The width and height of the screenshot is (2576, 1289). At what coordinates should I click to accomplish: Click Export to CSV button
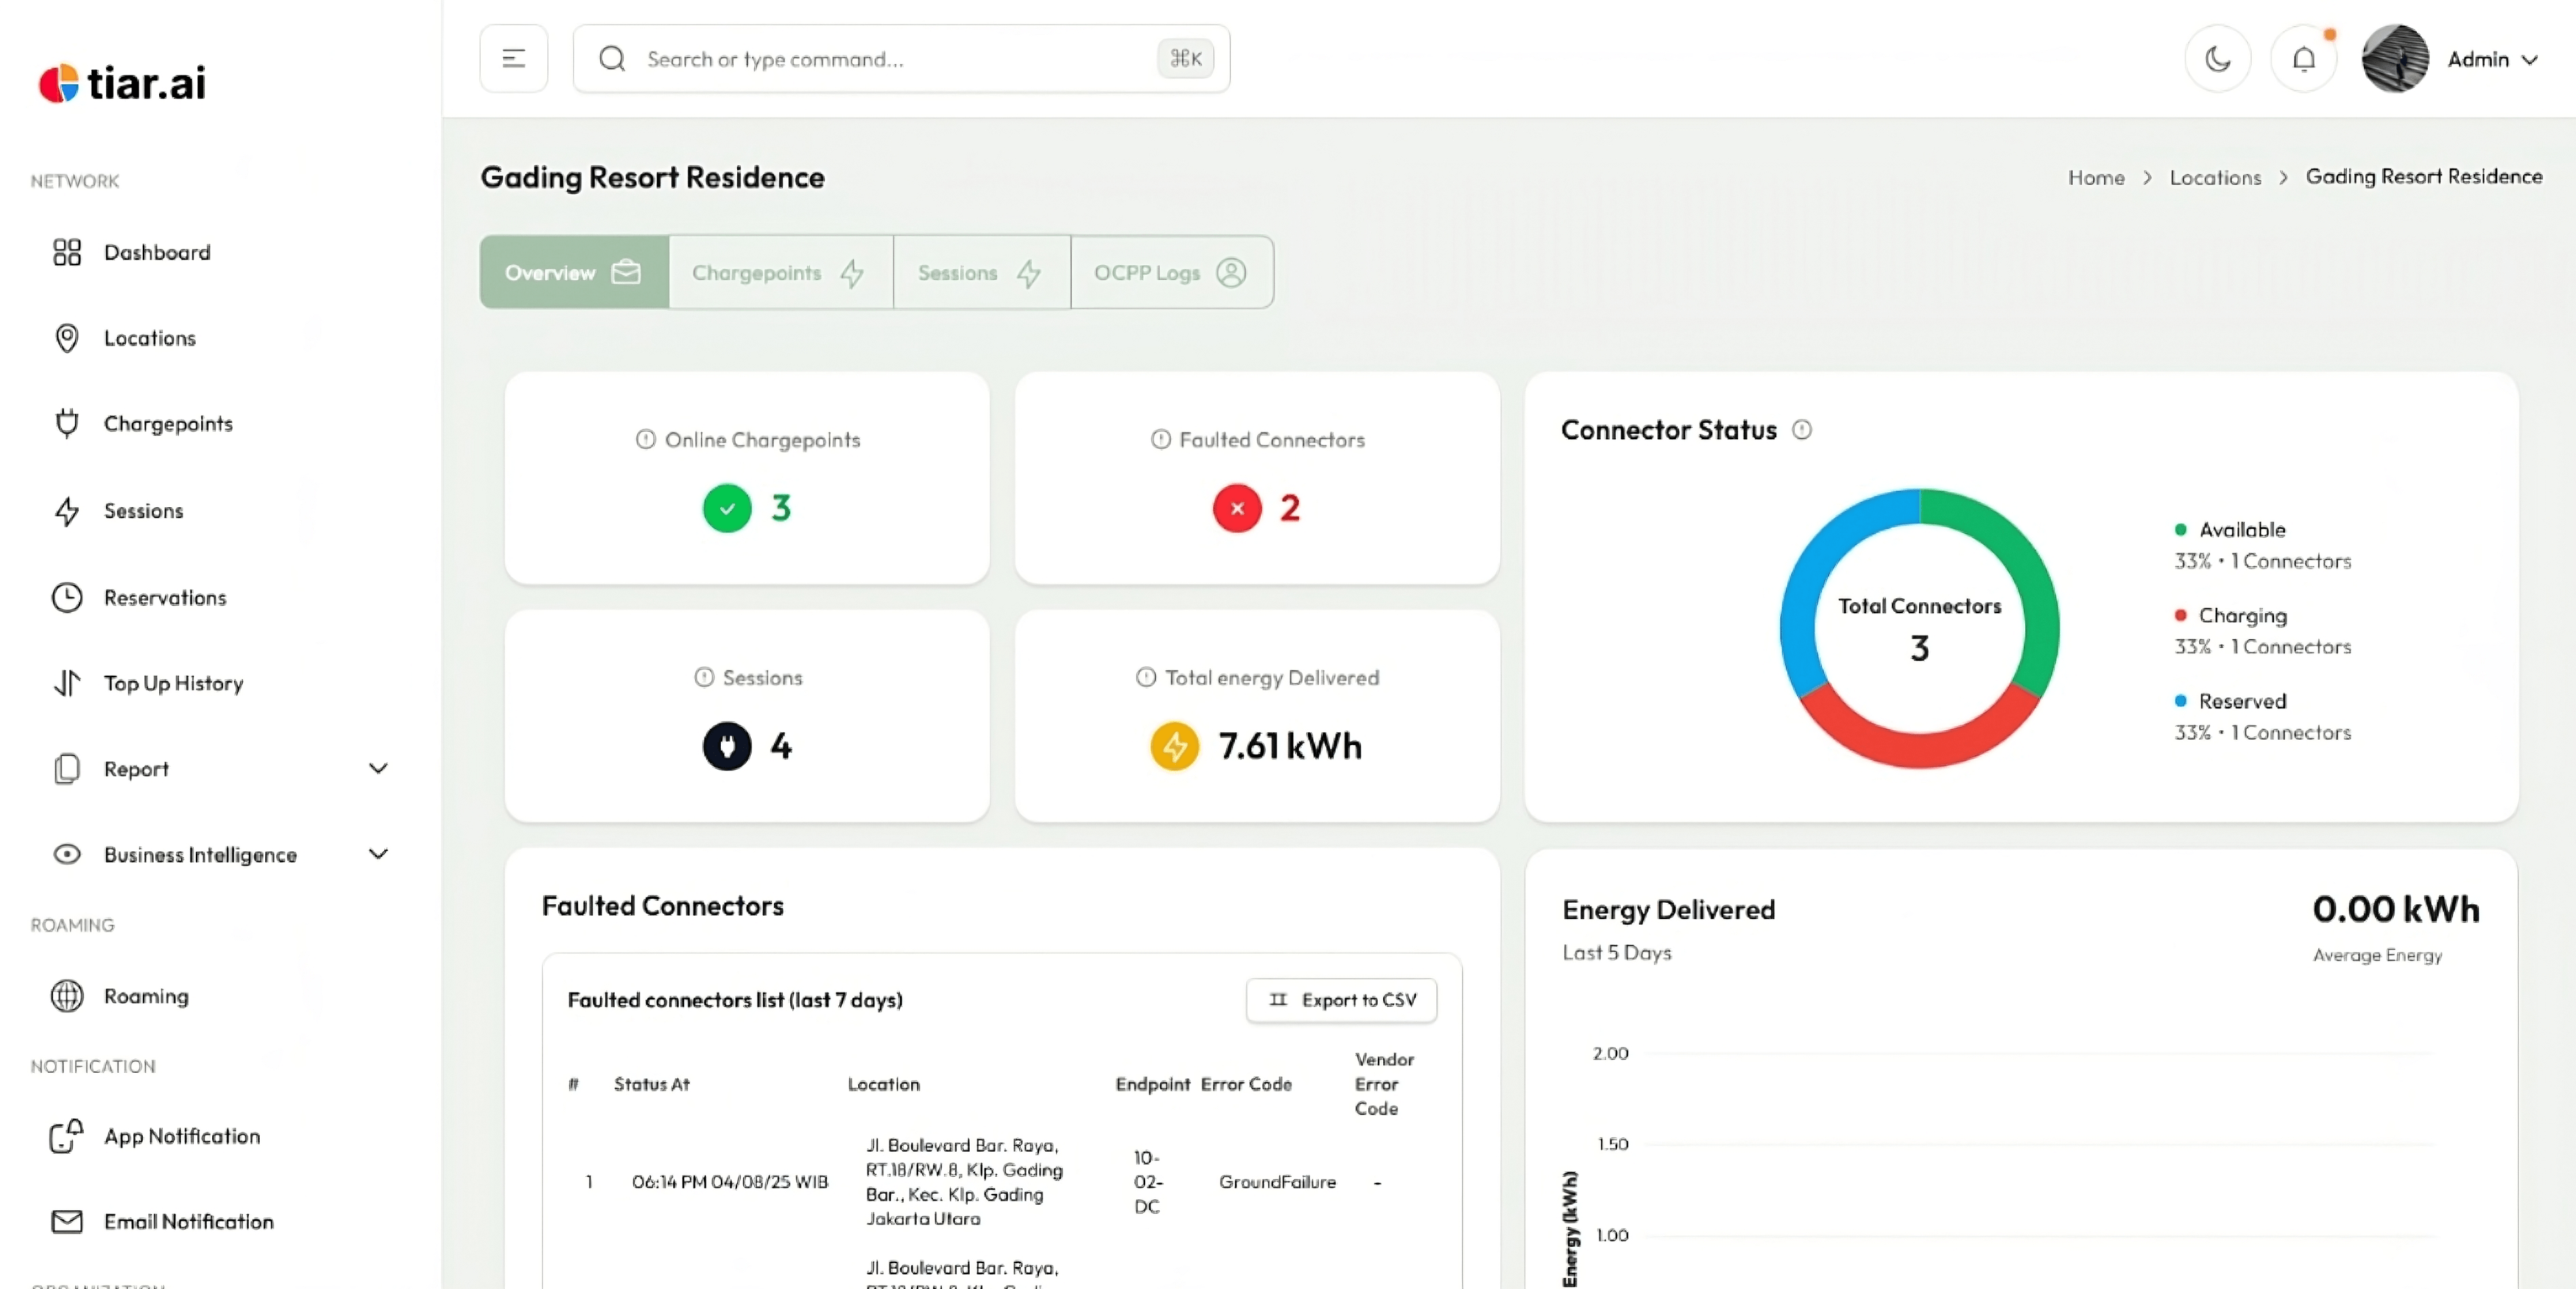(x=1341, y=999)
